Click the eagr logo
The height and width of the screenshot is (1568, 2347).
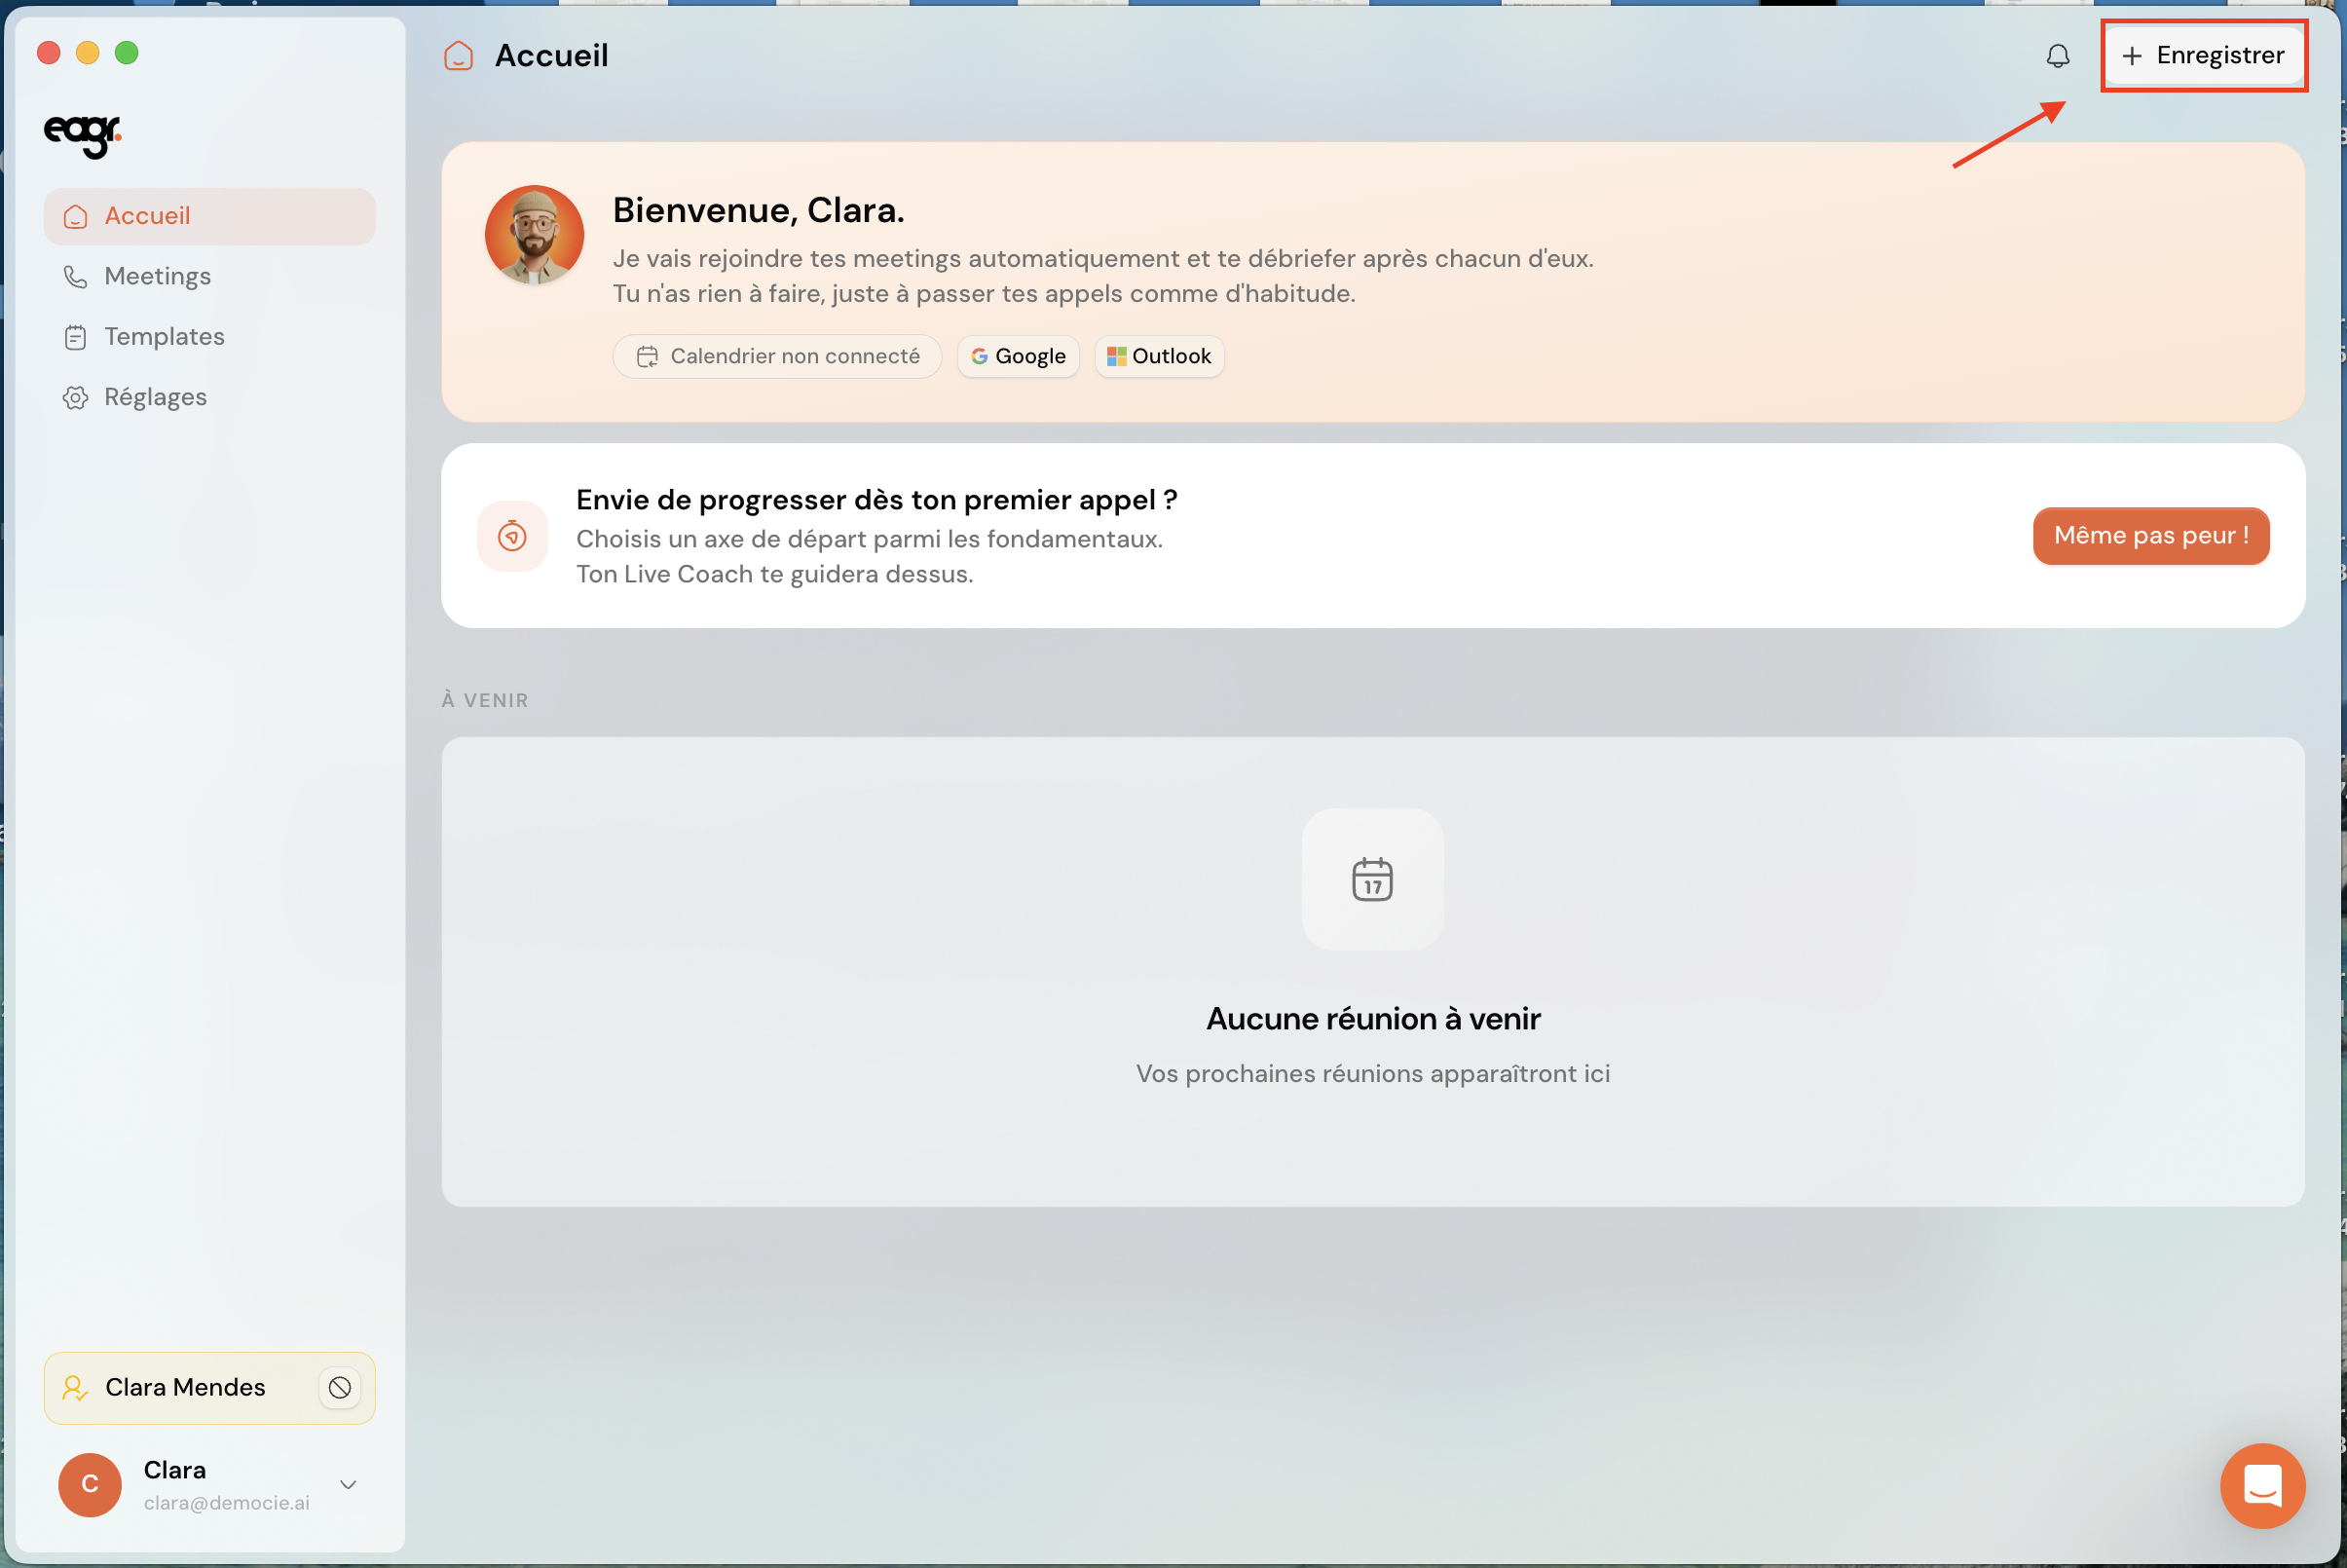point(83,135)
